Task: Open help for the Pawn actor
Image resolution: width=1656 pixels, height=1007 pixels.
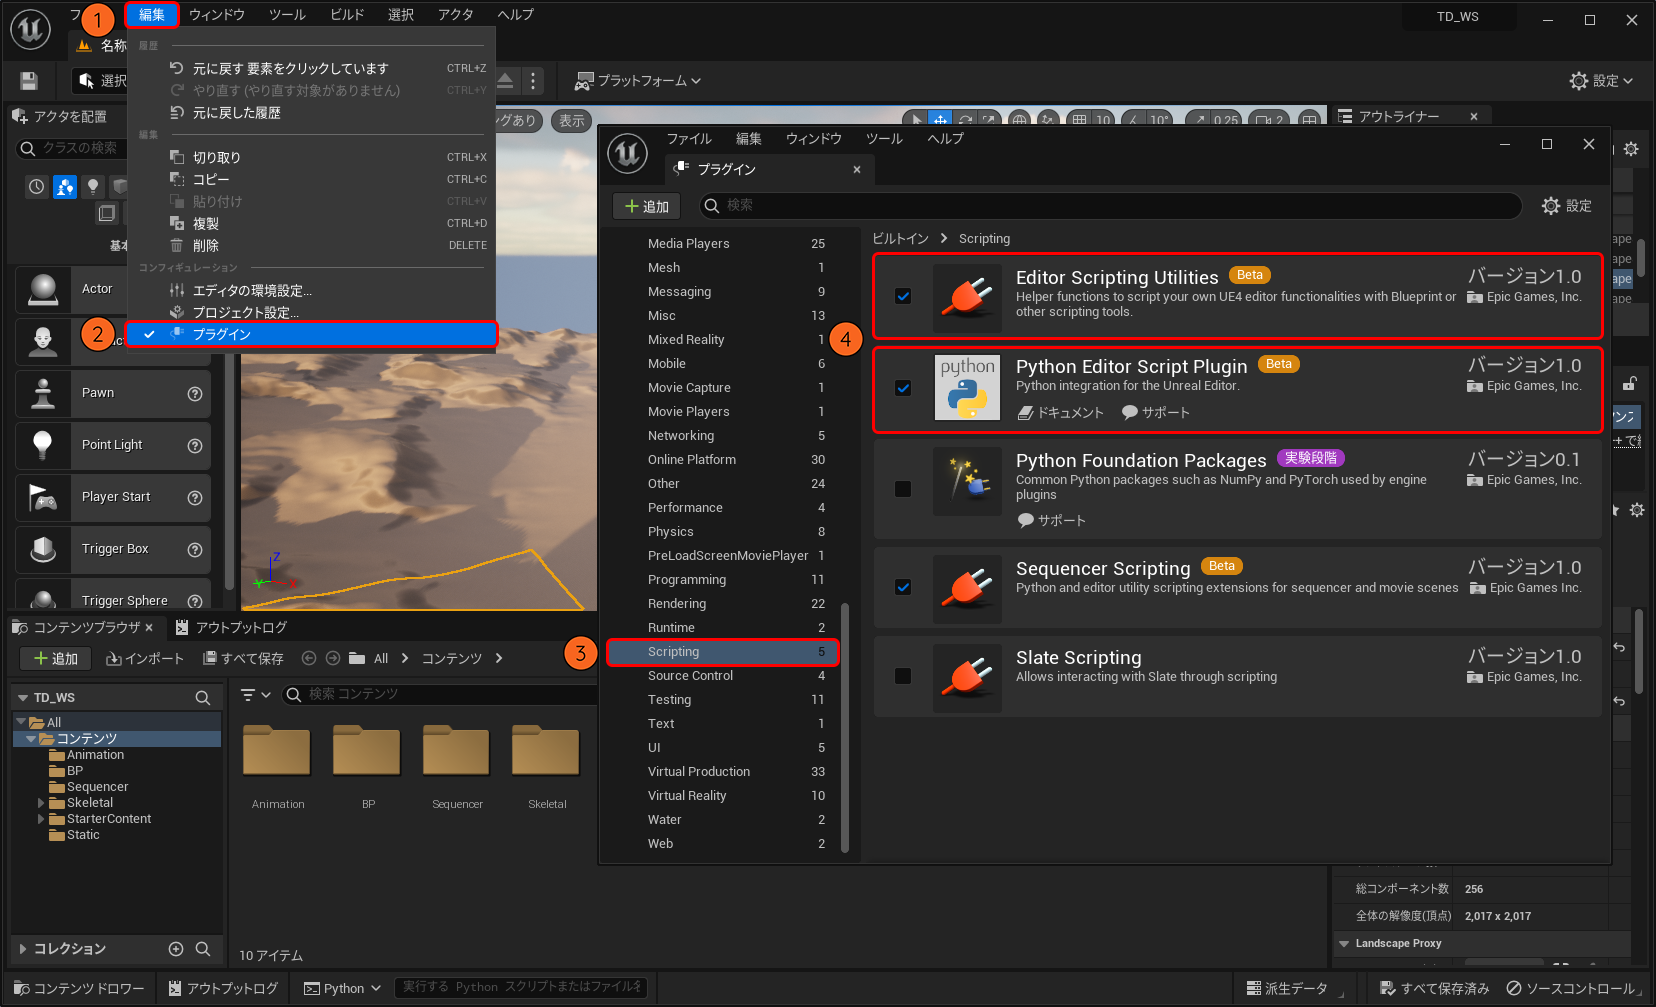Action: pos(195,394)
